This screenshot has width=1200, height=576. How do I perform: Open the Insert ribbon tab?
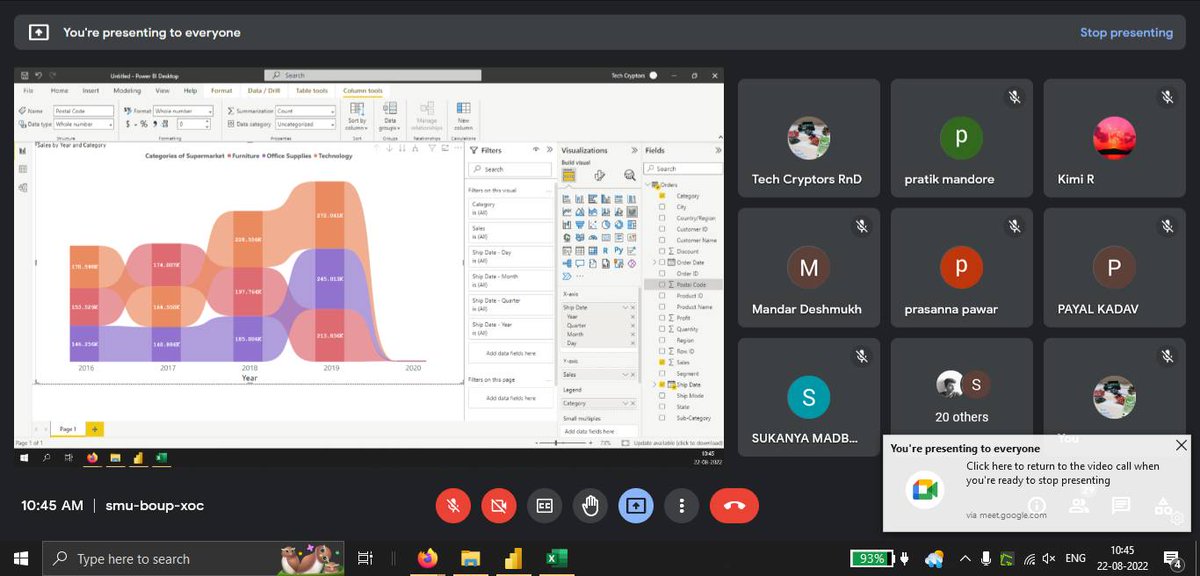pyautogui.click(x=90, y=90)
